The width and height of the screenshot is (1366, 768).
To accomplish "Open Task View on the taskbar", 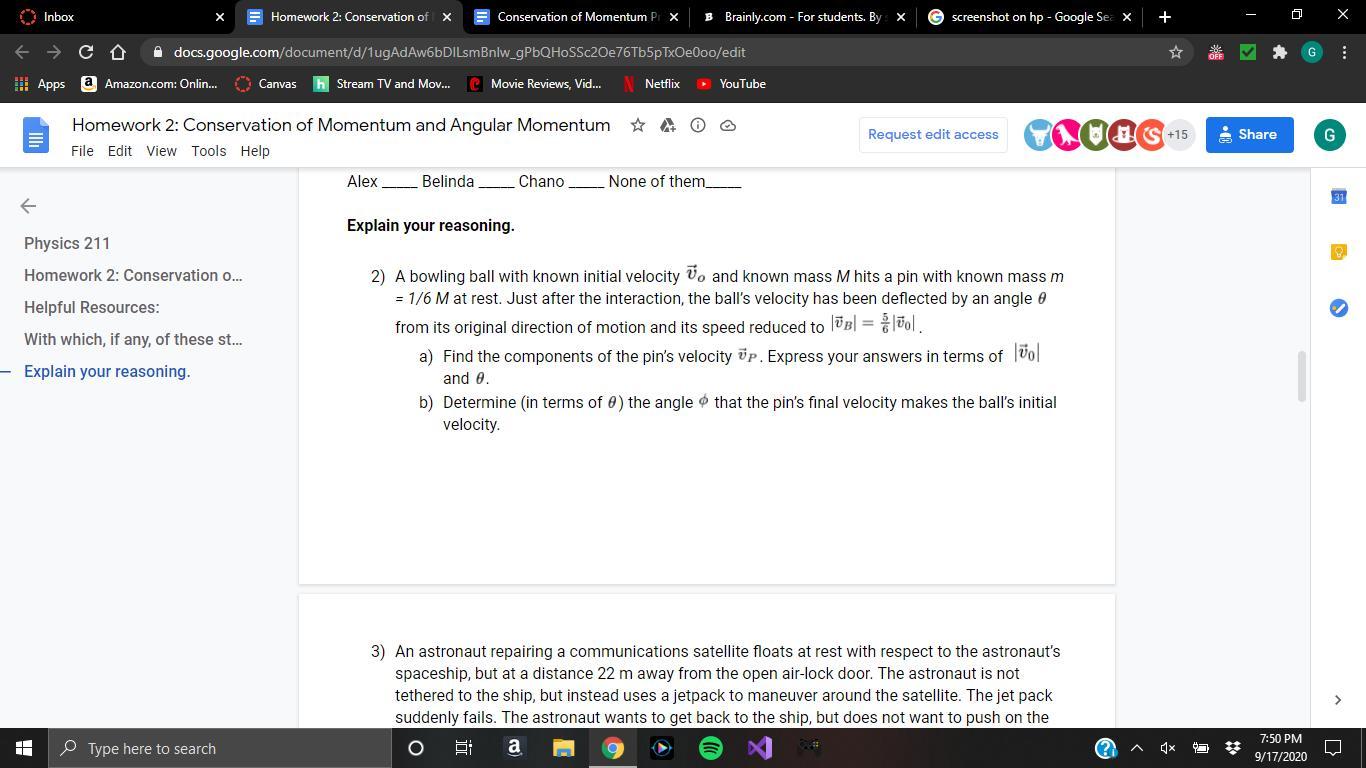I will 464,748.
